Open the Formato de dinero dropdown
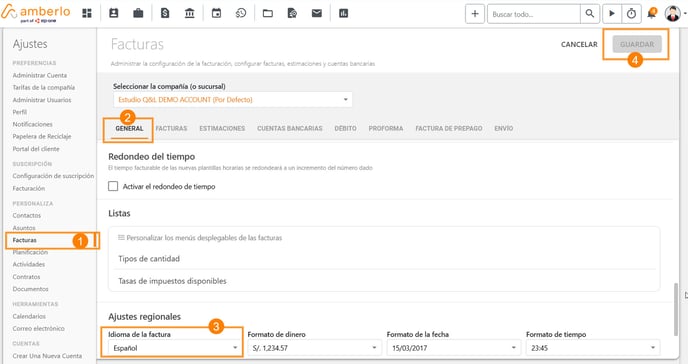The height and width of the screenshot is (364, 688). 314,348
